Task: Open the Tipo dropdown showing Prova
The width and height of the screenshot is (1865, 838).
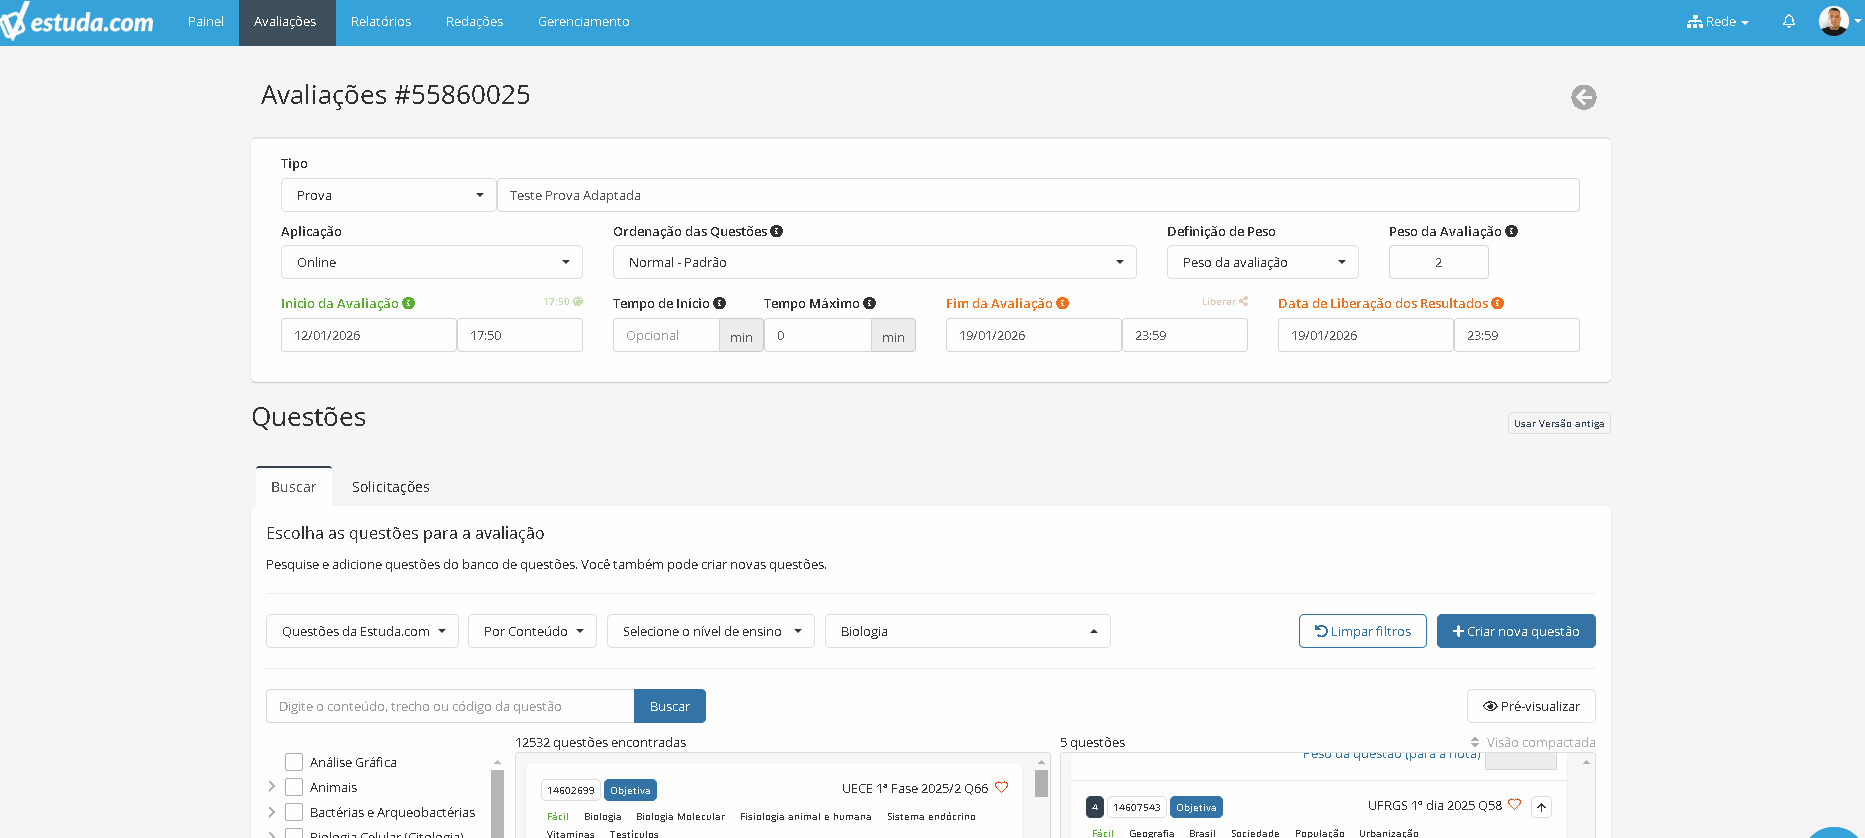Action: tap(389, 195)
